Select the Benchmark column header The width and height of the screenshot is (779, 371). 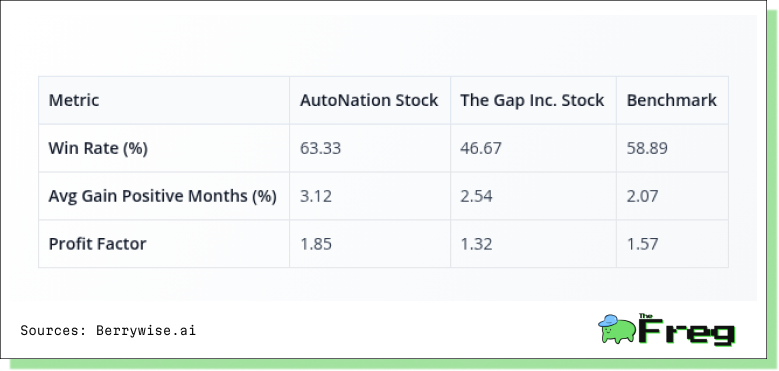[x=672, y=100]
